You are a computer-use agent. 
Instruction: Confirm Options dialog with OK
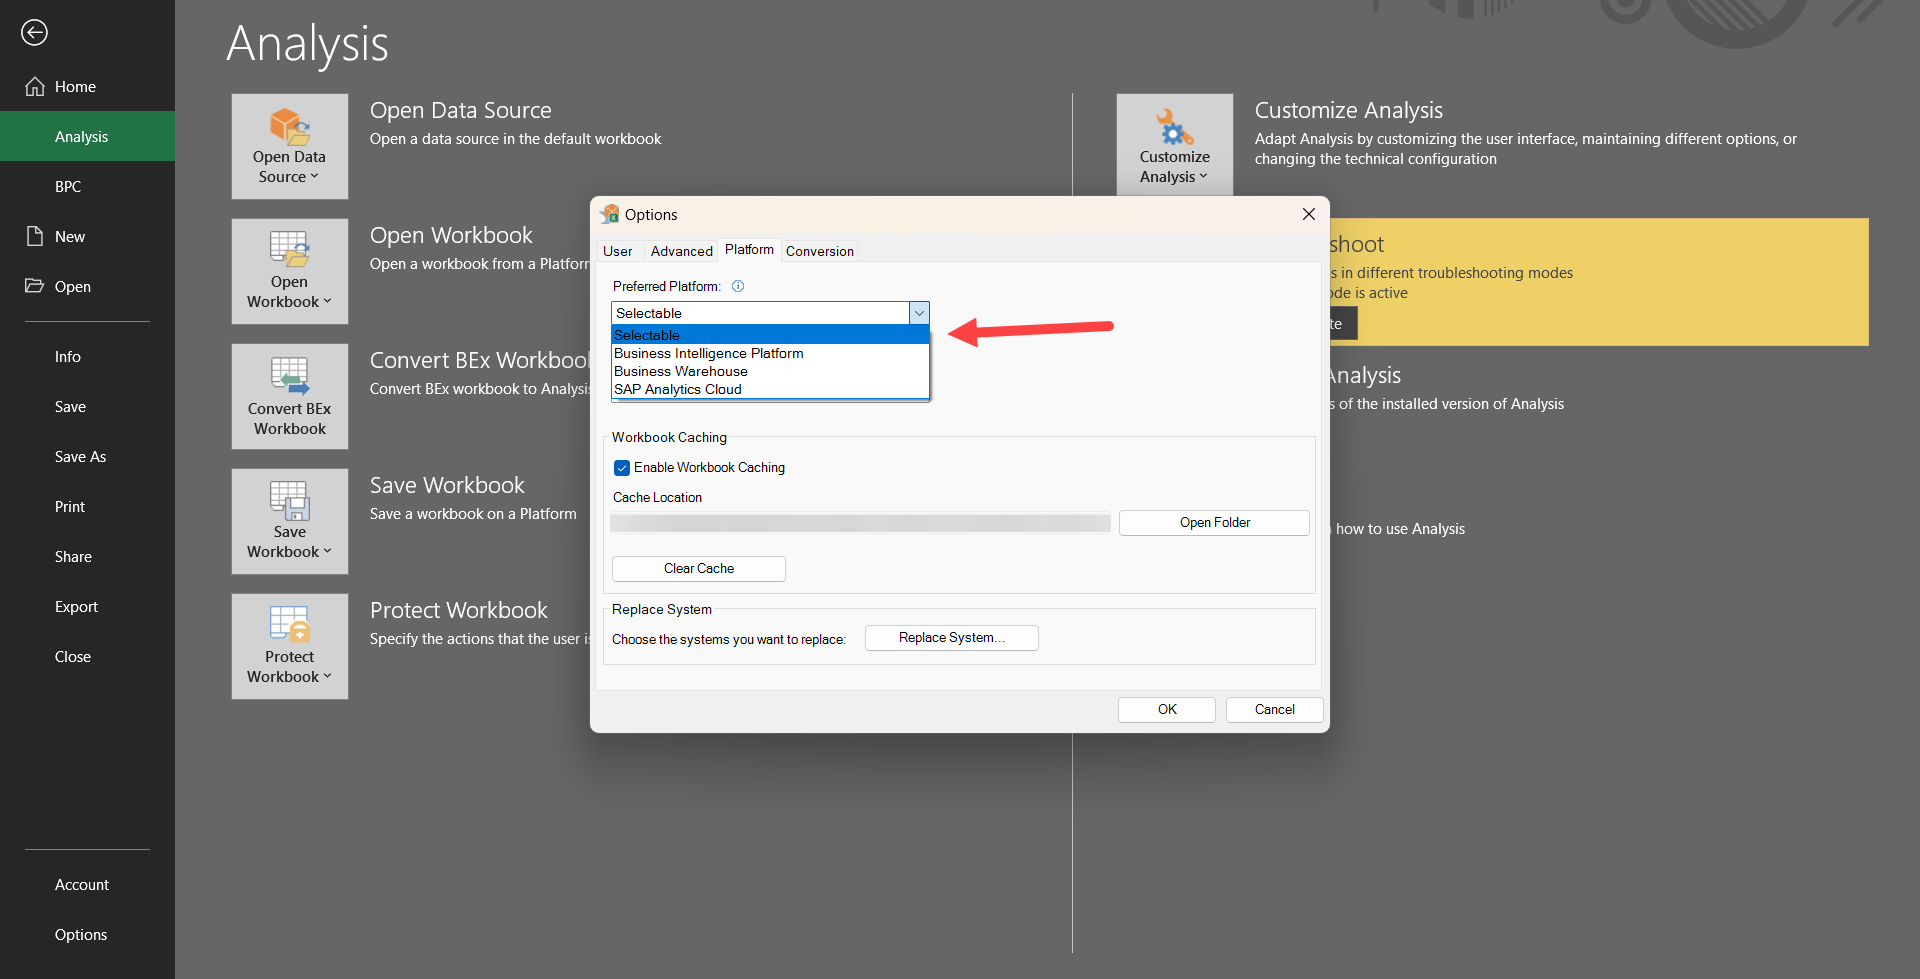click(x=1167, y=710)
